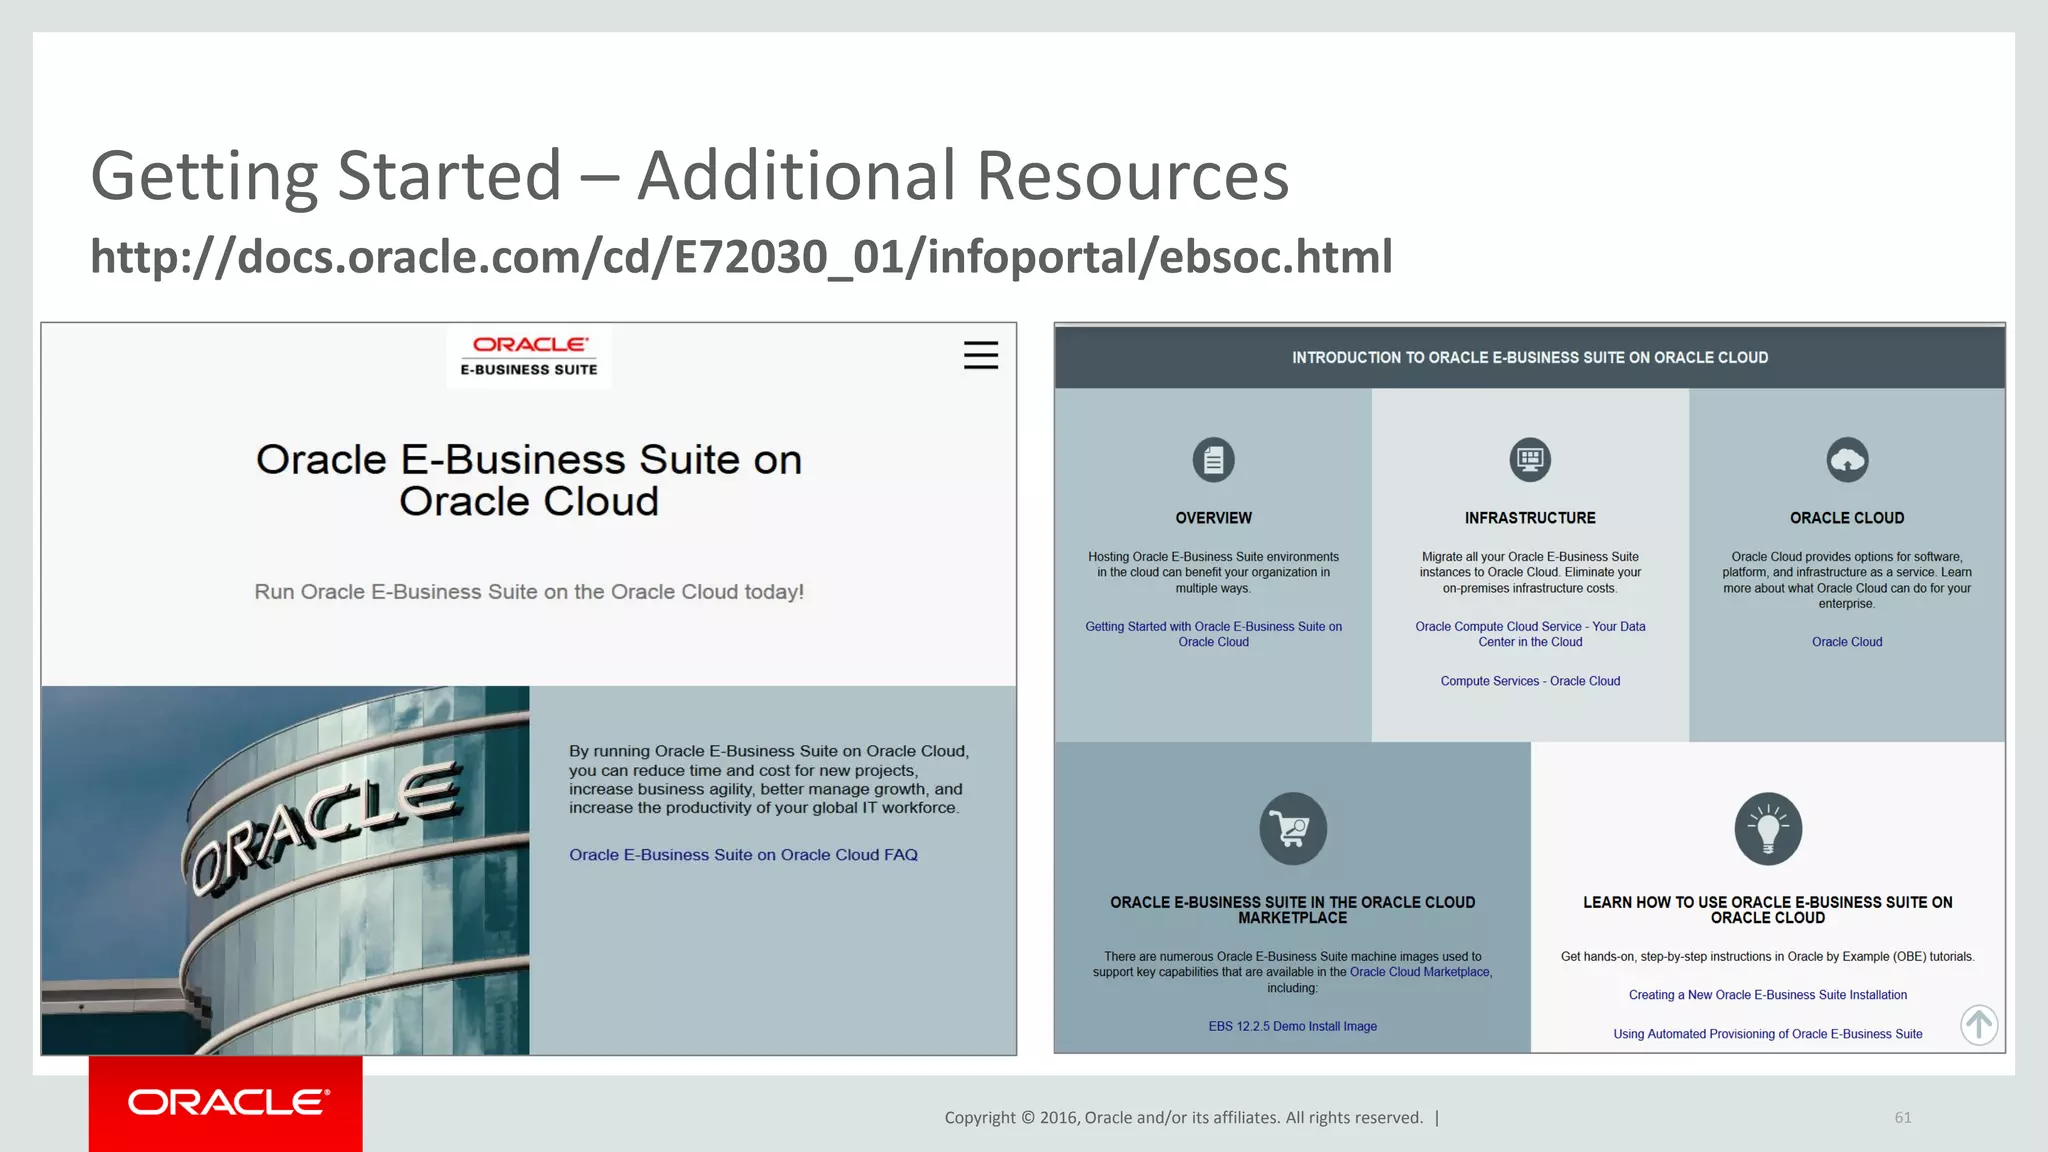2048x1152 pixels.
Task: Click the Infrastructure monitor icon
Action: 1530,460
